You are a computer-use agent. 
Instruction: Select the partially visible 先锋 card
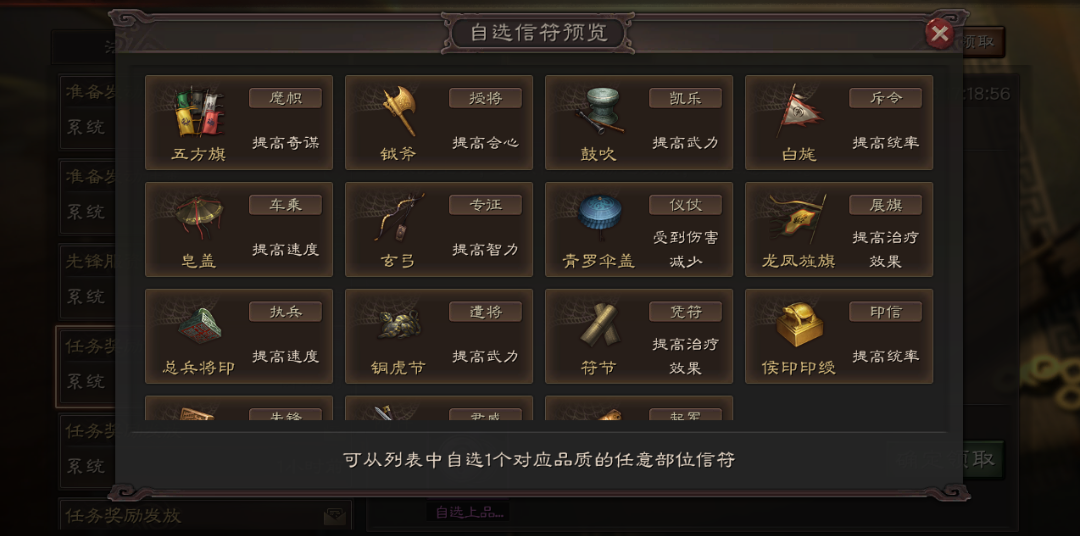coord(239,408)
